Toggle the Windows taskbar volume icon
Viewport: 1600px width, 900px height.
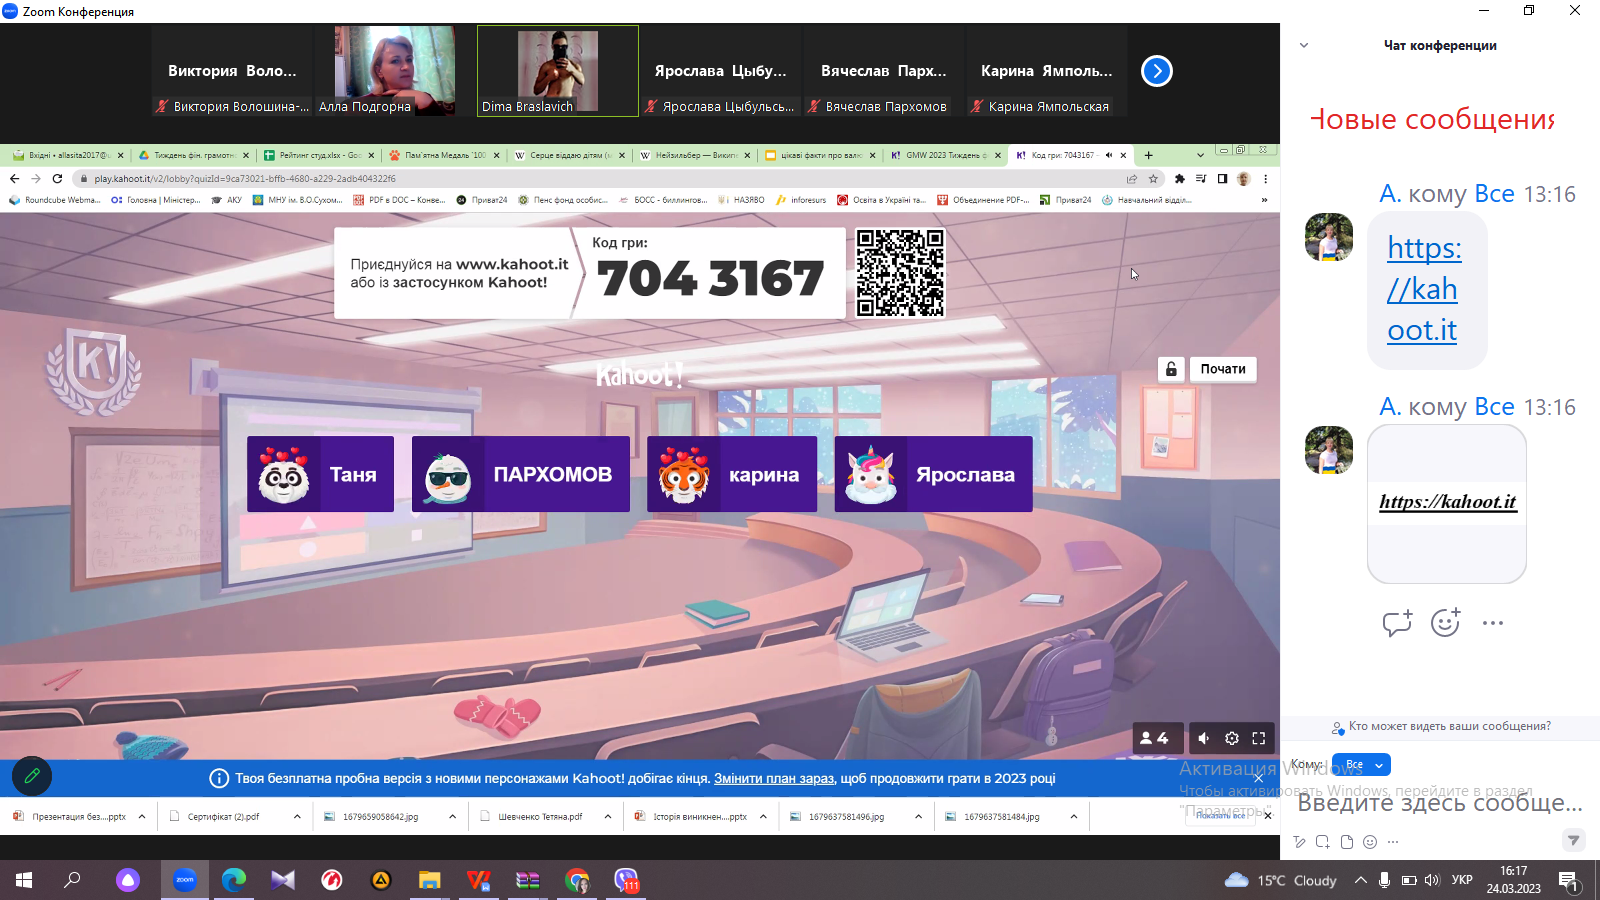[x=1432, y=880]
